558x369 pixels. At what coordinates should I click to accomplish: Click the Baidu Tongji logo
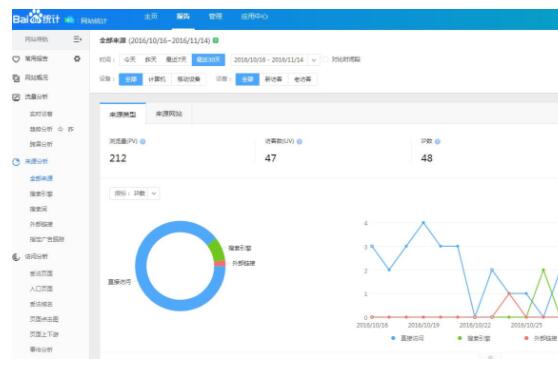[x=36, y=18]
